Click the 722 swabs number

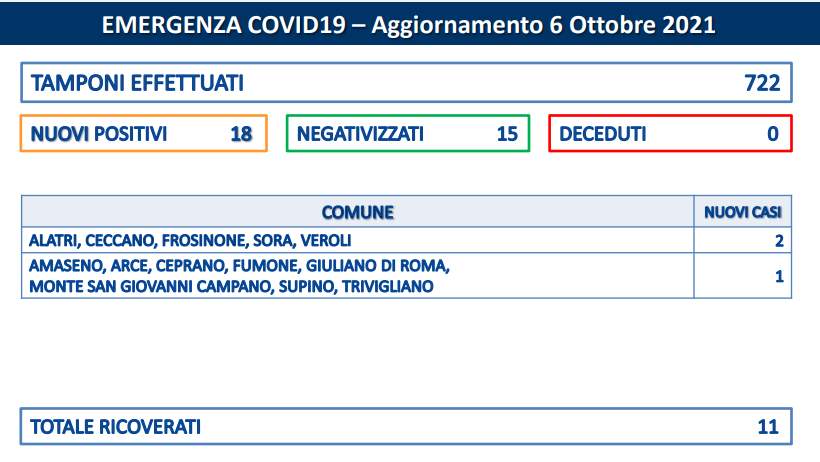coord(762,83)
